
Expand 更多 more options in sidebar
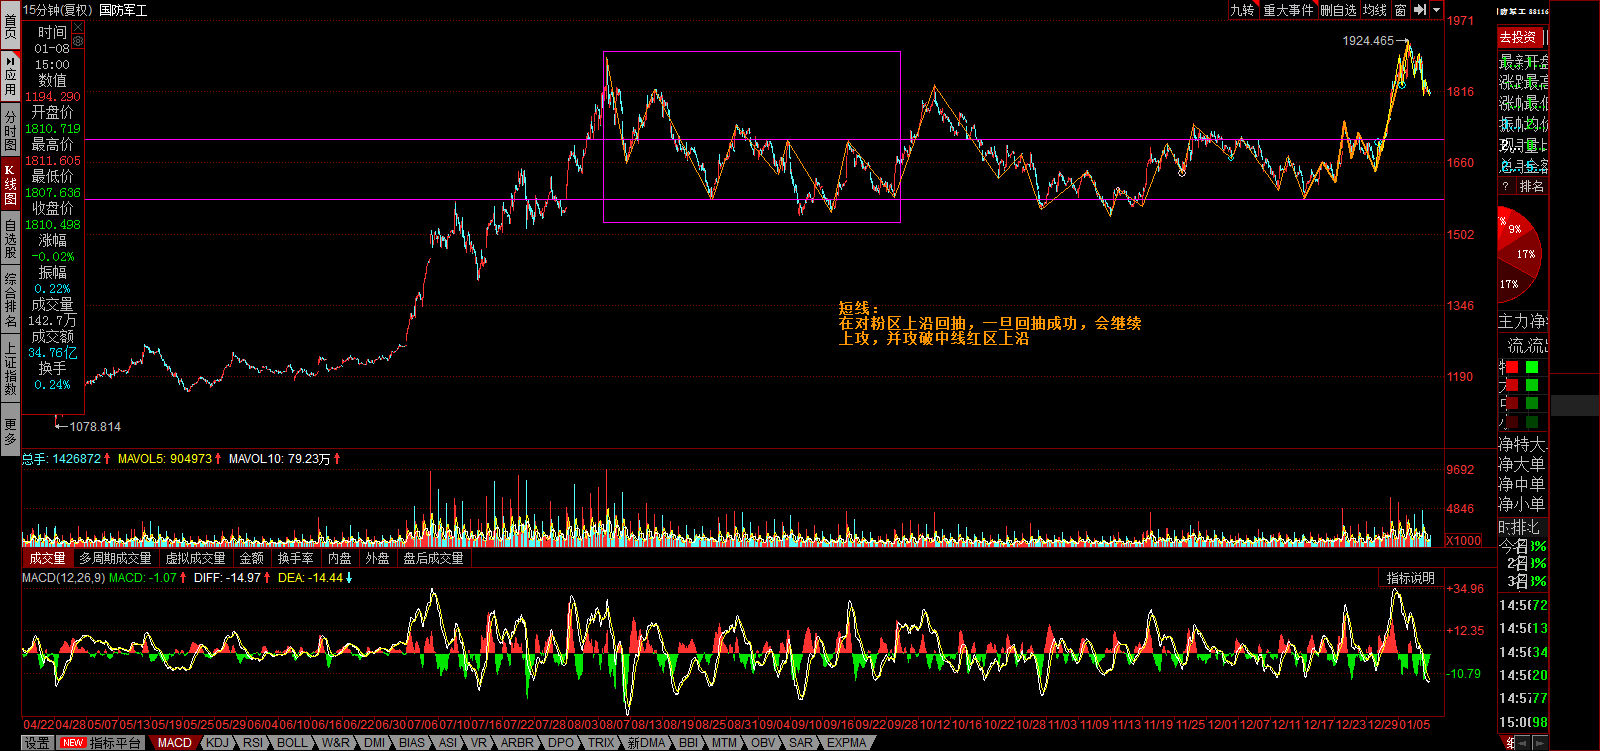pyautogui.click(x=10, y=432)
